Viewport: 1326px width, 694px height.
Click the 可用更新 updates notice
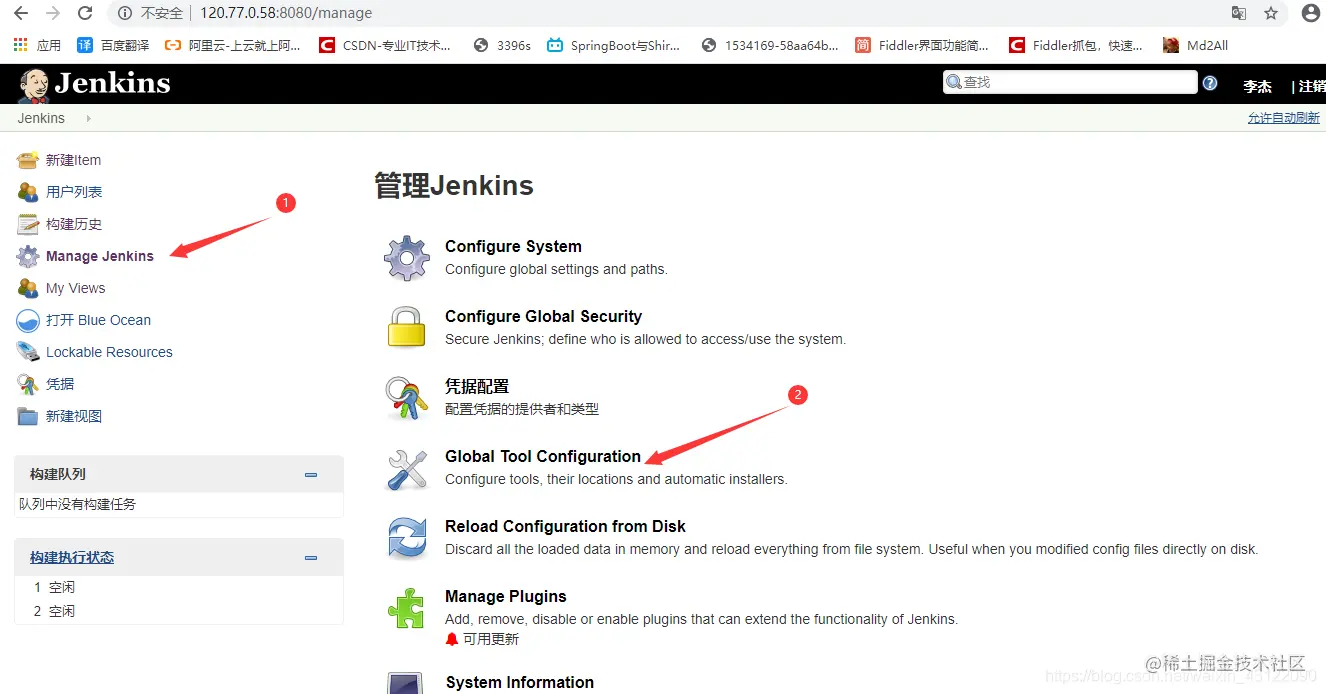coord(491,639)
